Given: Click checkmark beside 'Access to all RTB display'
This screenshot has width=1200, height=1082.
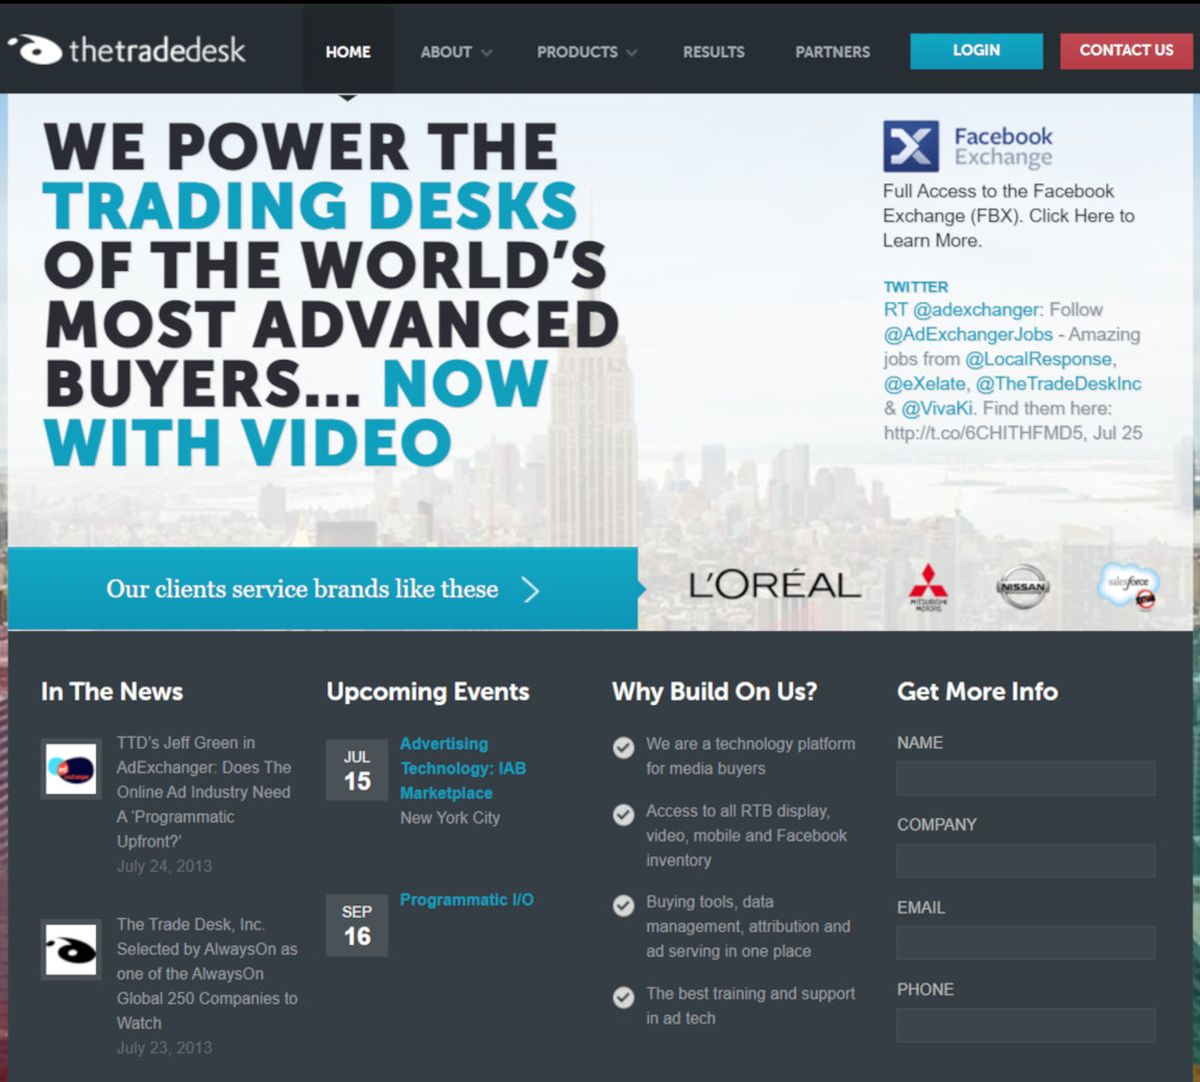Looking at the screenshot, I should [x=623, y=814].
